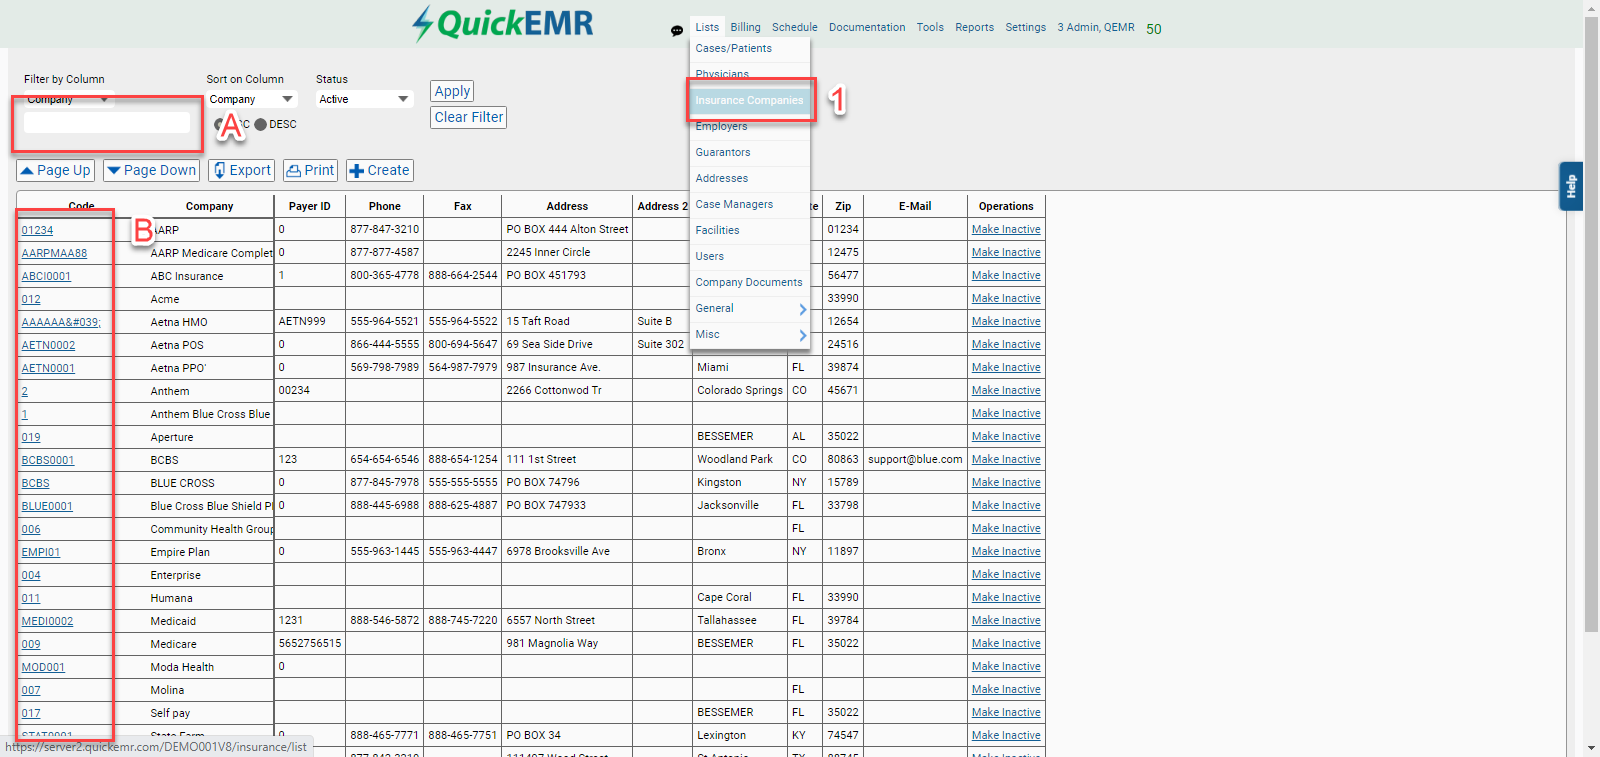The height and width of the screenshot is (757, 1600).
Task: Open the Tools menu
Action: tap(930, 27)
